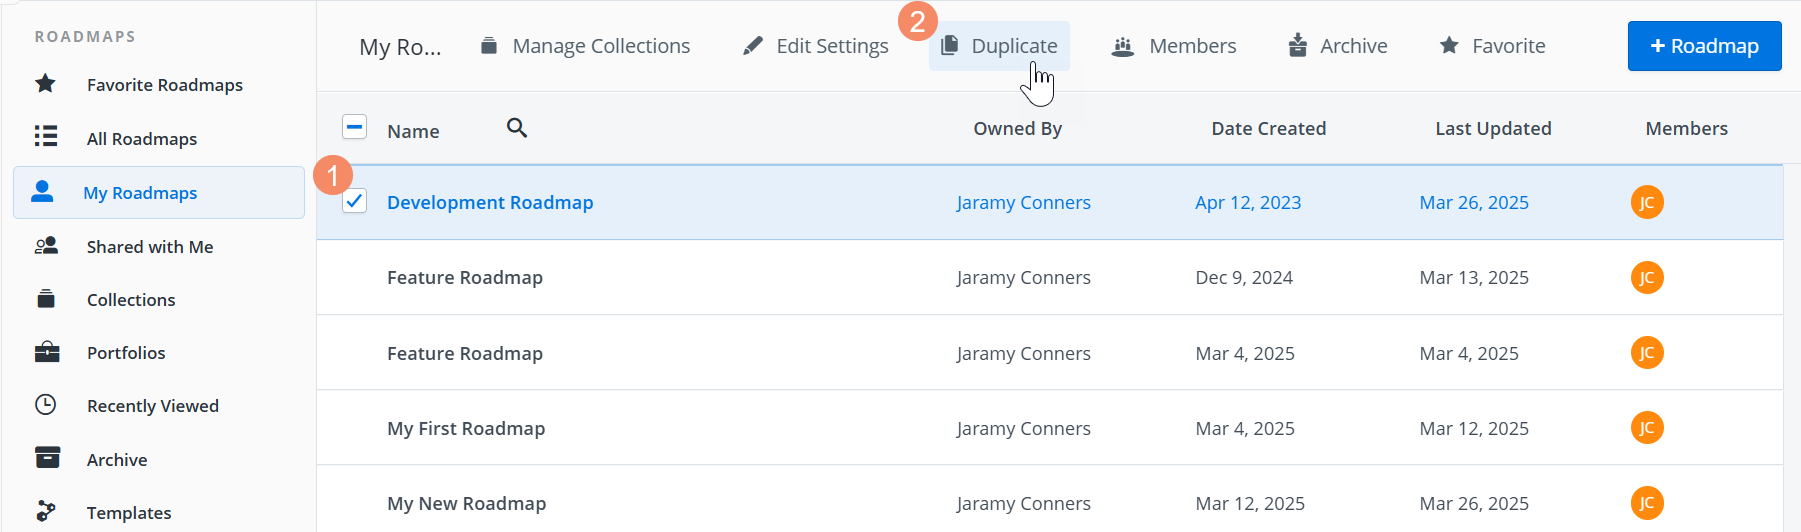The height and width of the screenshot is (532, 1801).
Task: Select My Roadmaps in the sidebar
Action: 140,193
